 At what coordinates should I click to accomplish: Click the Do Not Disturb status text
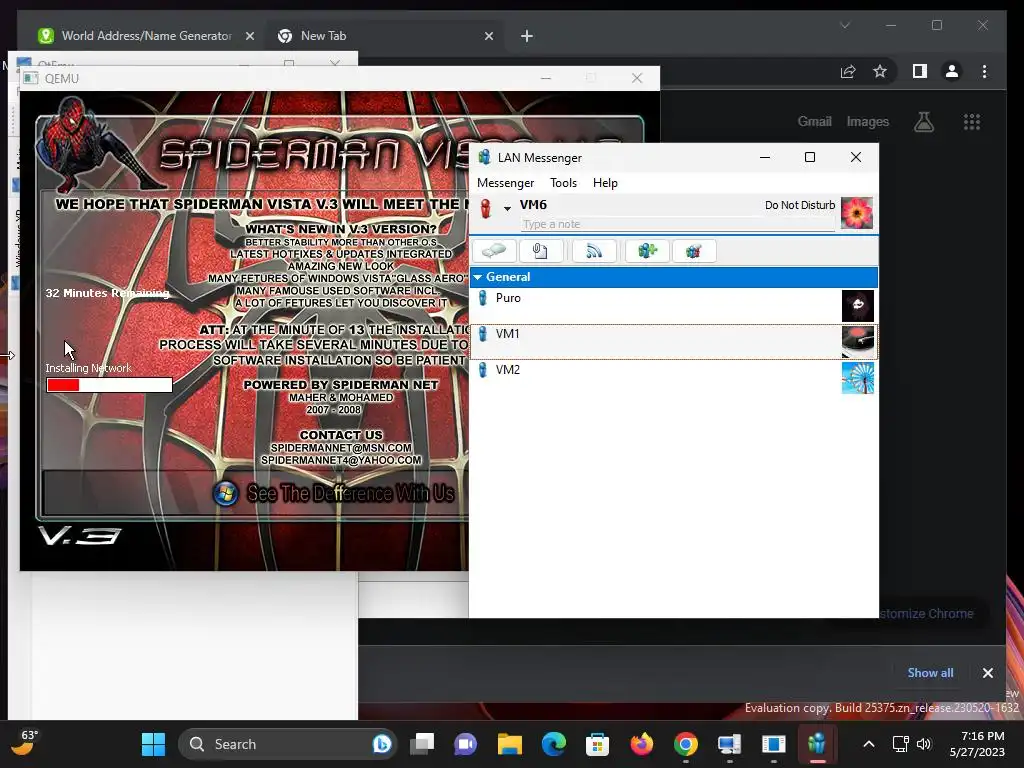pos(800,205)
